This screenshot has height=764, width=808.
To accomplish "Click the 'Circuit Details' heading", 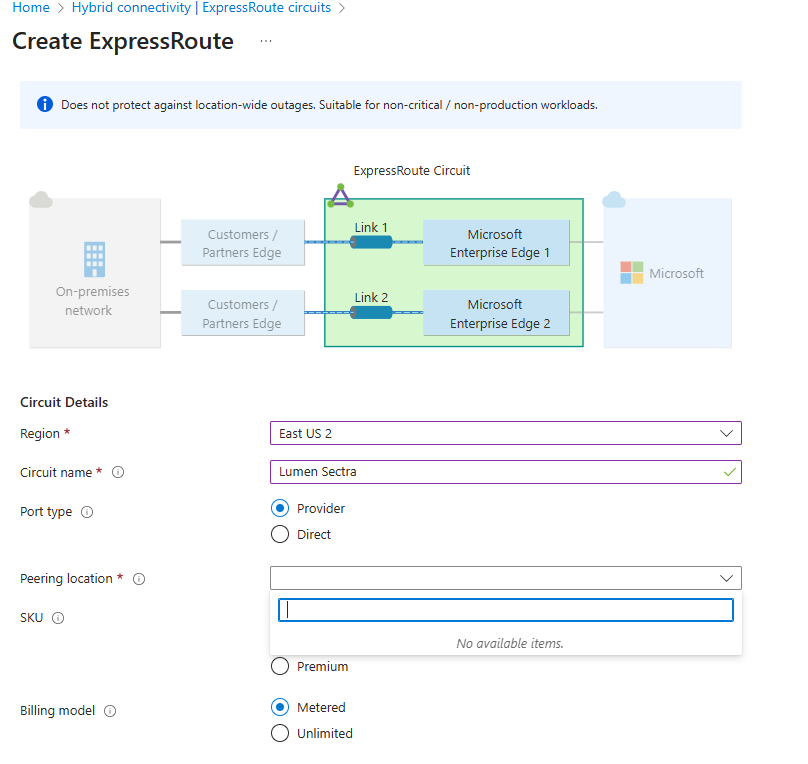I will point(64,402).
